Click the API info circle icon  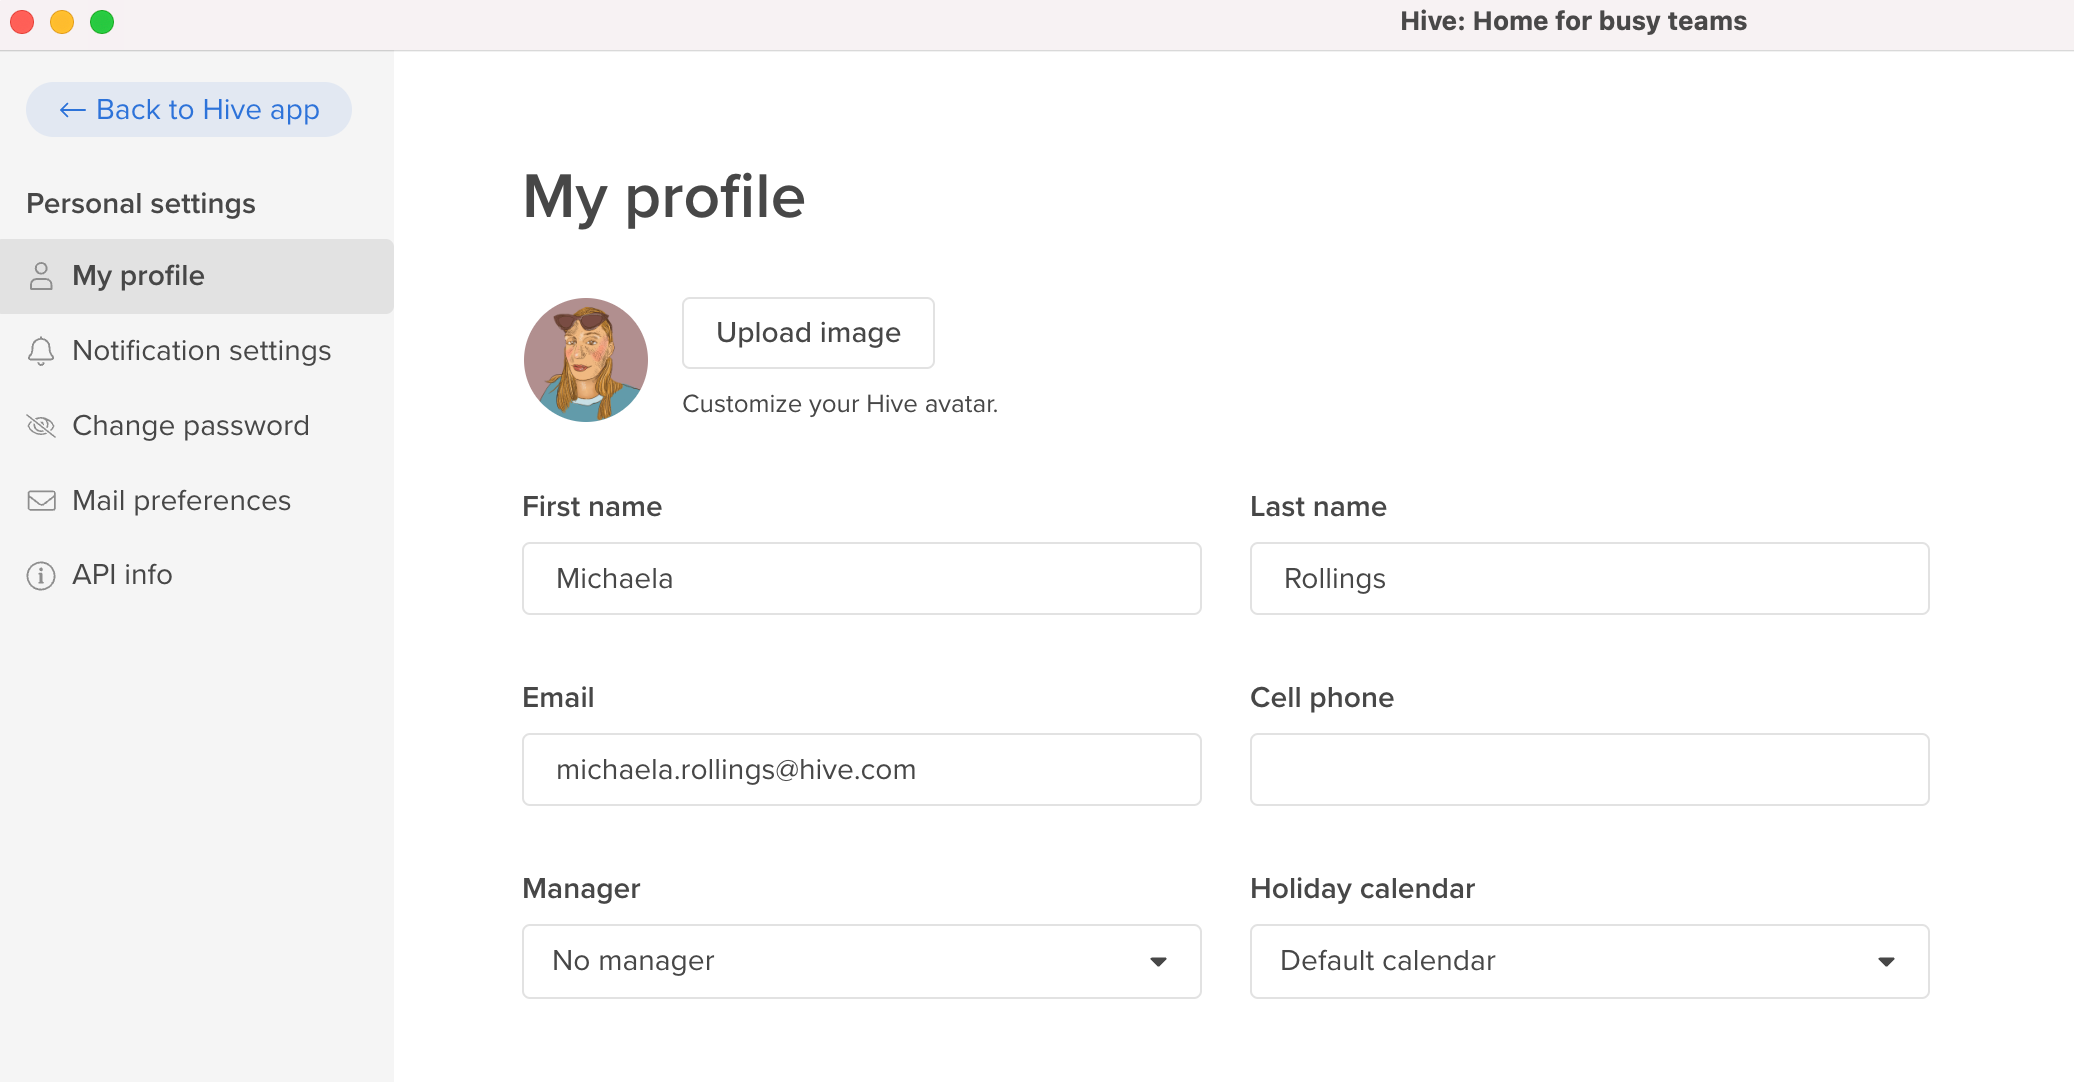click(40, 575)
